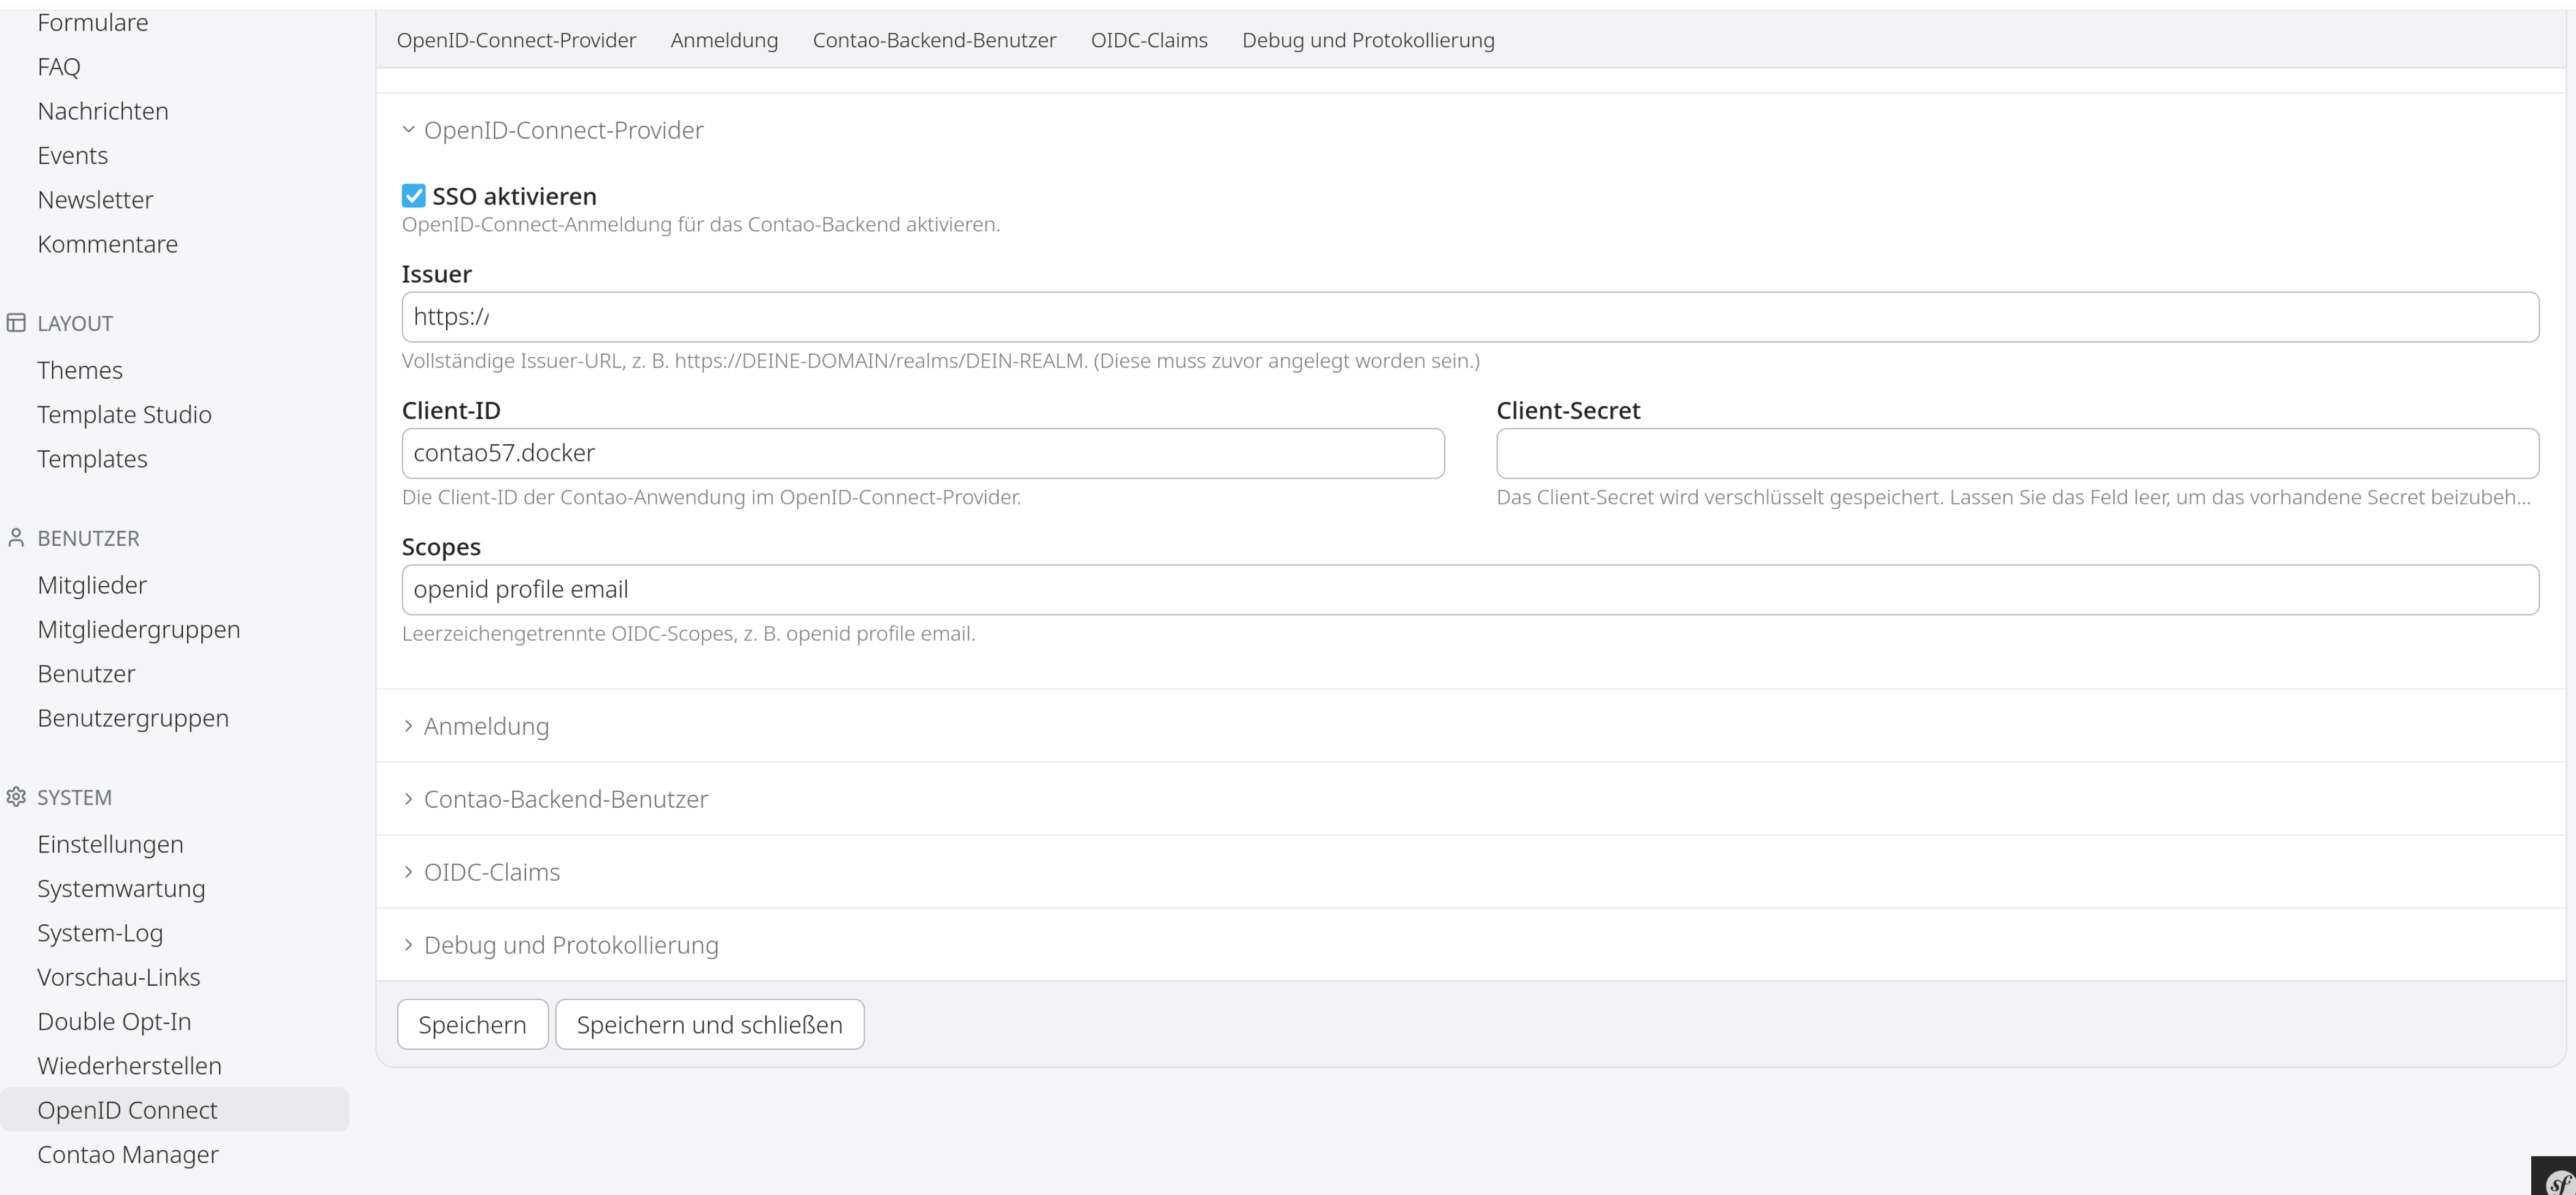
Task: Click the Benutzer section person icon
Action: pos(16,538)
